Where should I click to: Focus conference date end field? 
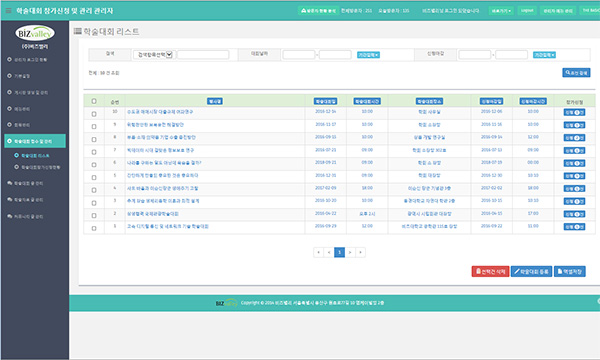point(335,55)
